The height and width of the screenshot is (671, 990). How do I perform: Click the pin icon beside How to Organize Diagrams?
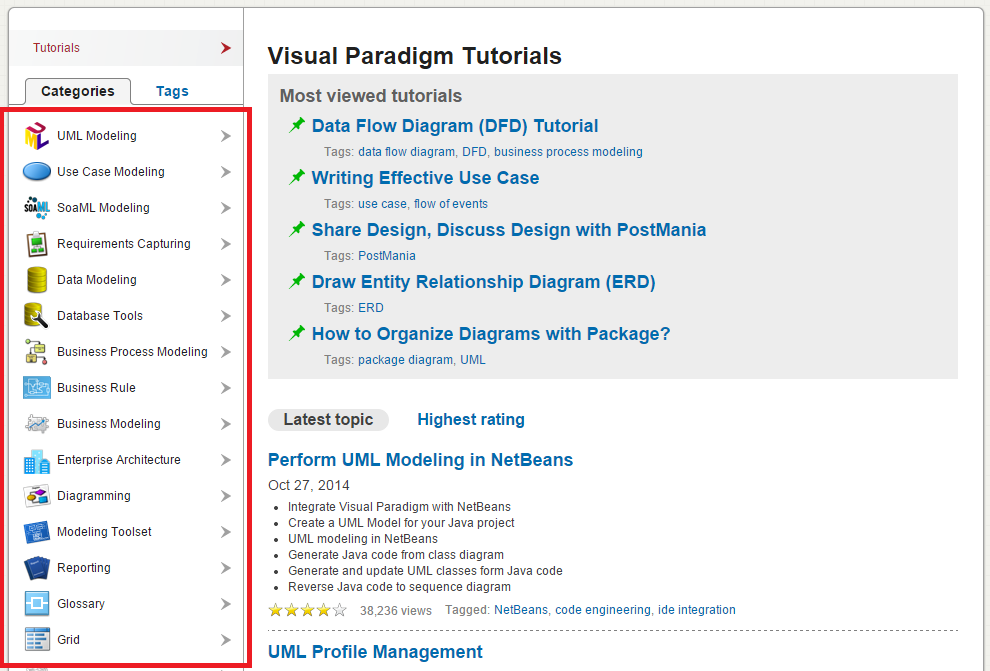tap(297, 333)
